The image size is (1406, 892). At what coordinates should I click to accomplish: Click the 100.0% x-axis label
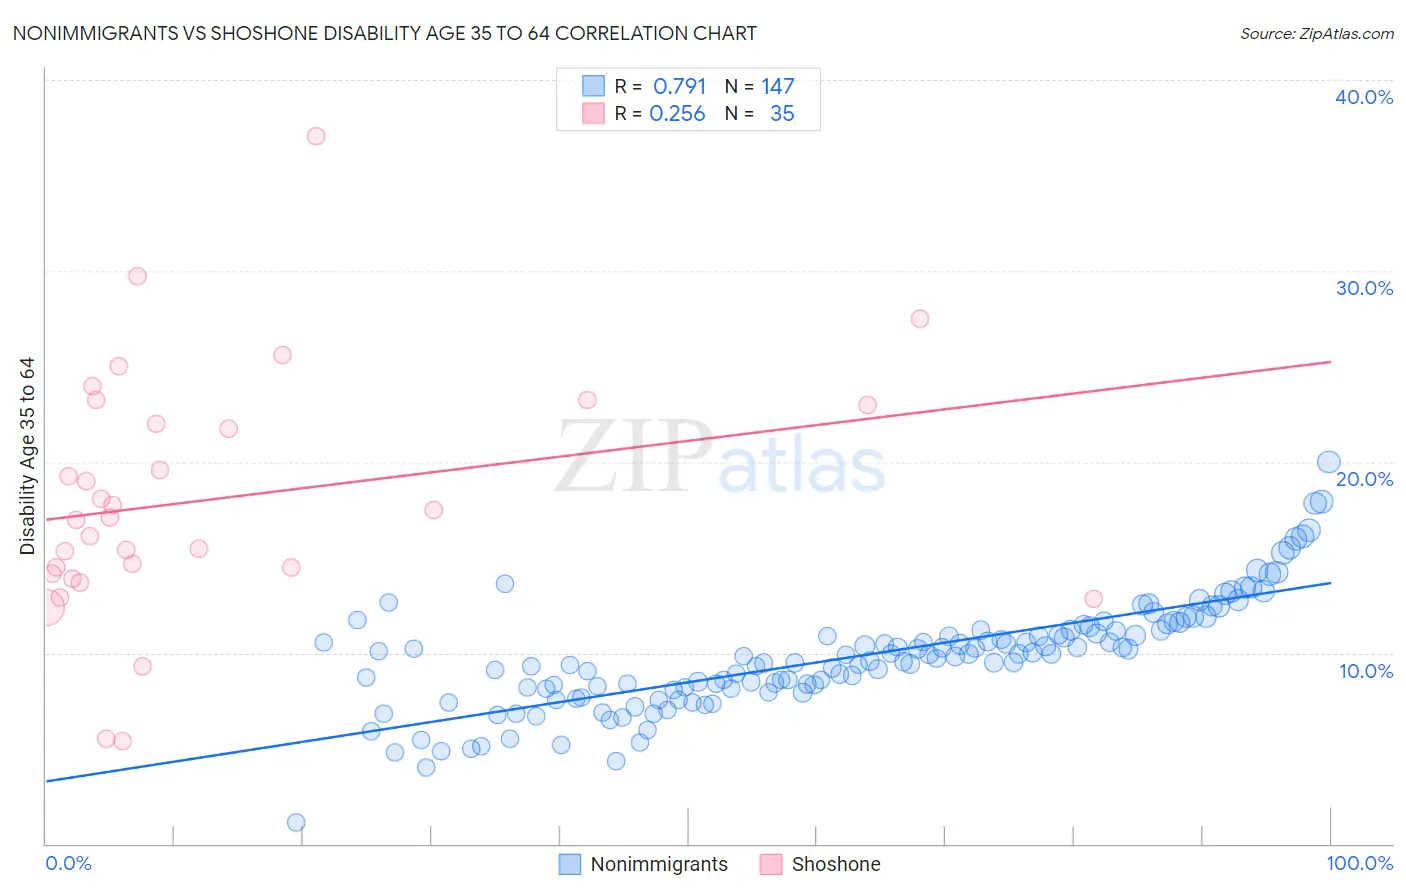pos(1360,863)
